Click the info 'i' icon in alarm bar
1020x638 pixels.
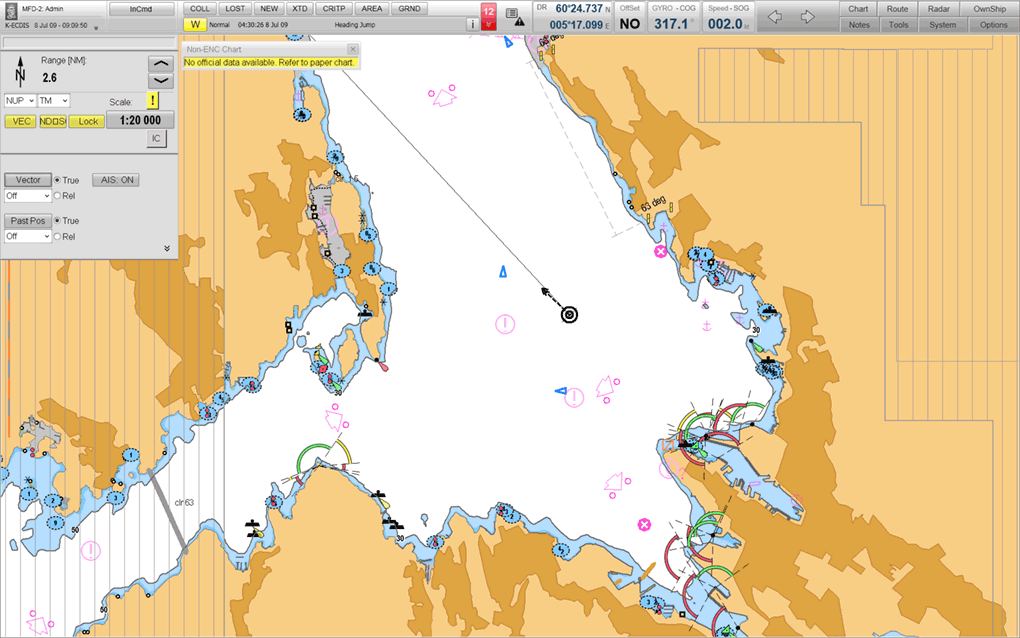(472, 24)
